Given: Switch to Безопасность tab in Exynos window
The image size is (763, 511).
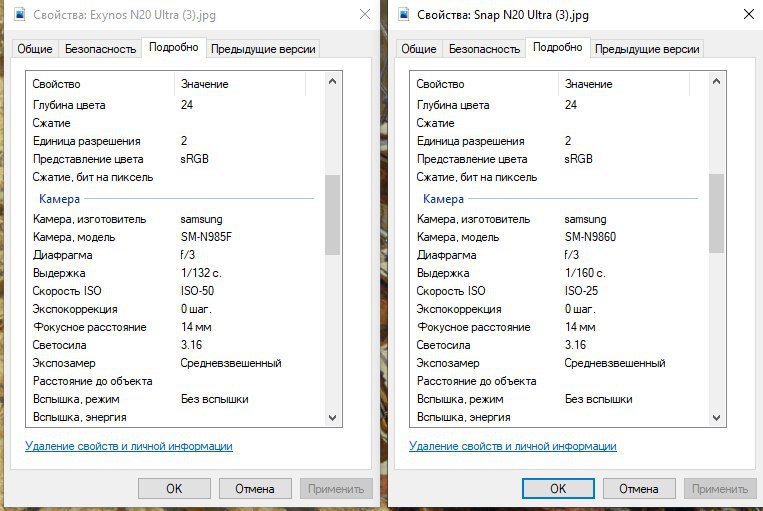Looking at the screenshot, I should coord(100,49).
